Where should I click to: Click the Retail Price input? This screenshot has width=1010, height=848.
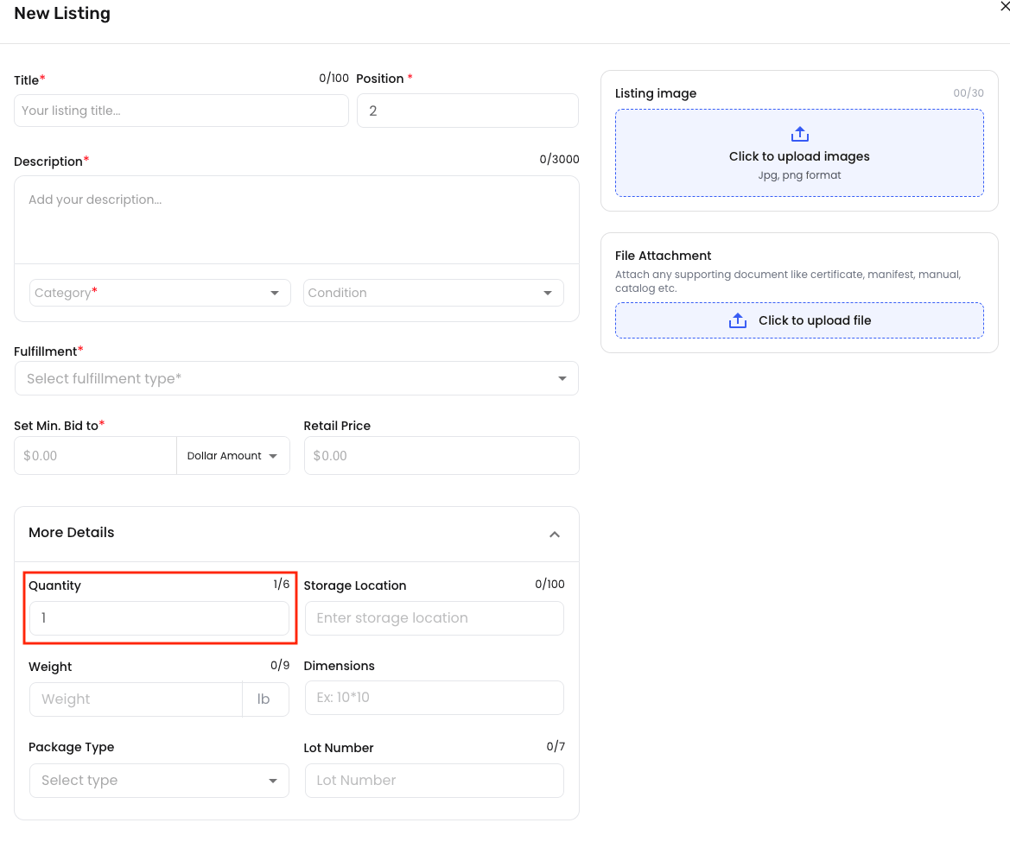coord(441,456)
